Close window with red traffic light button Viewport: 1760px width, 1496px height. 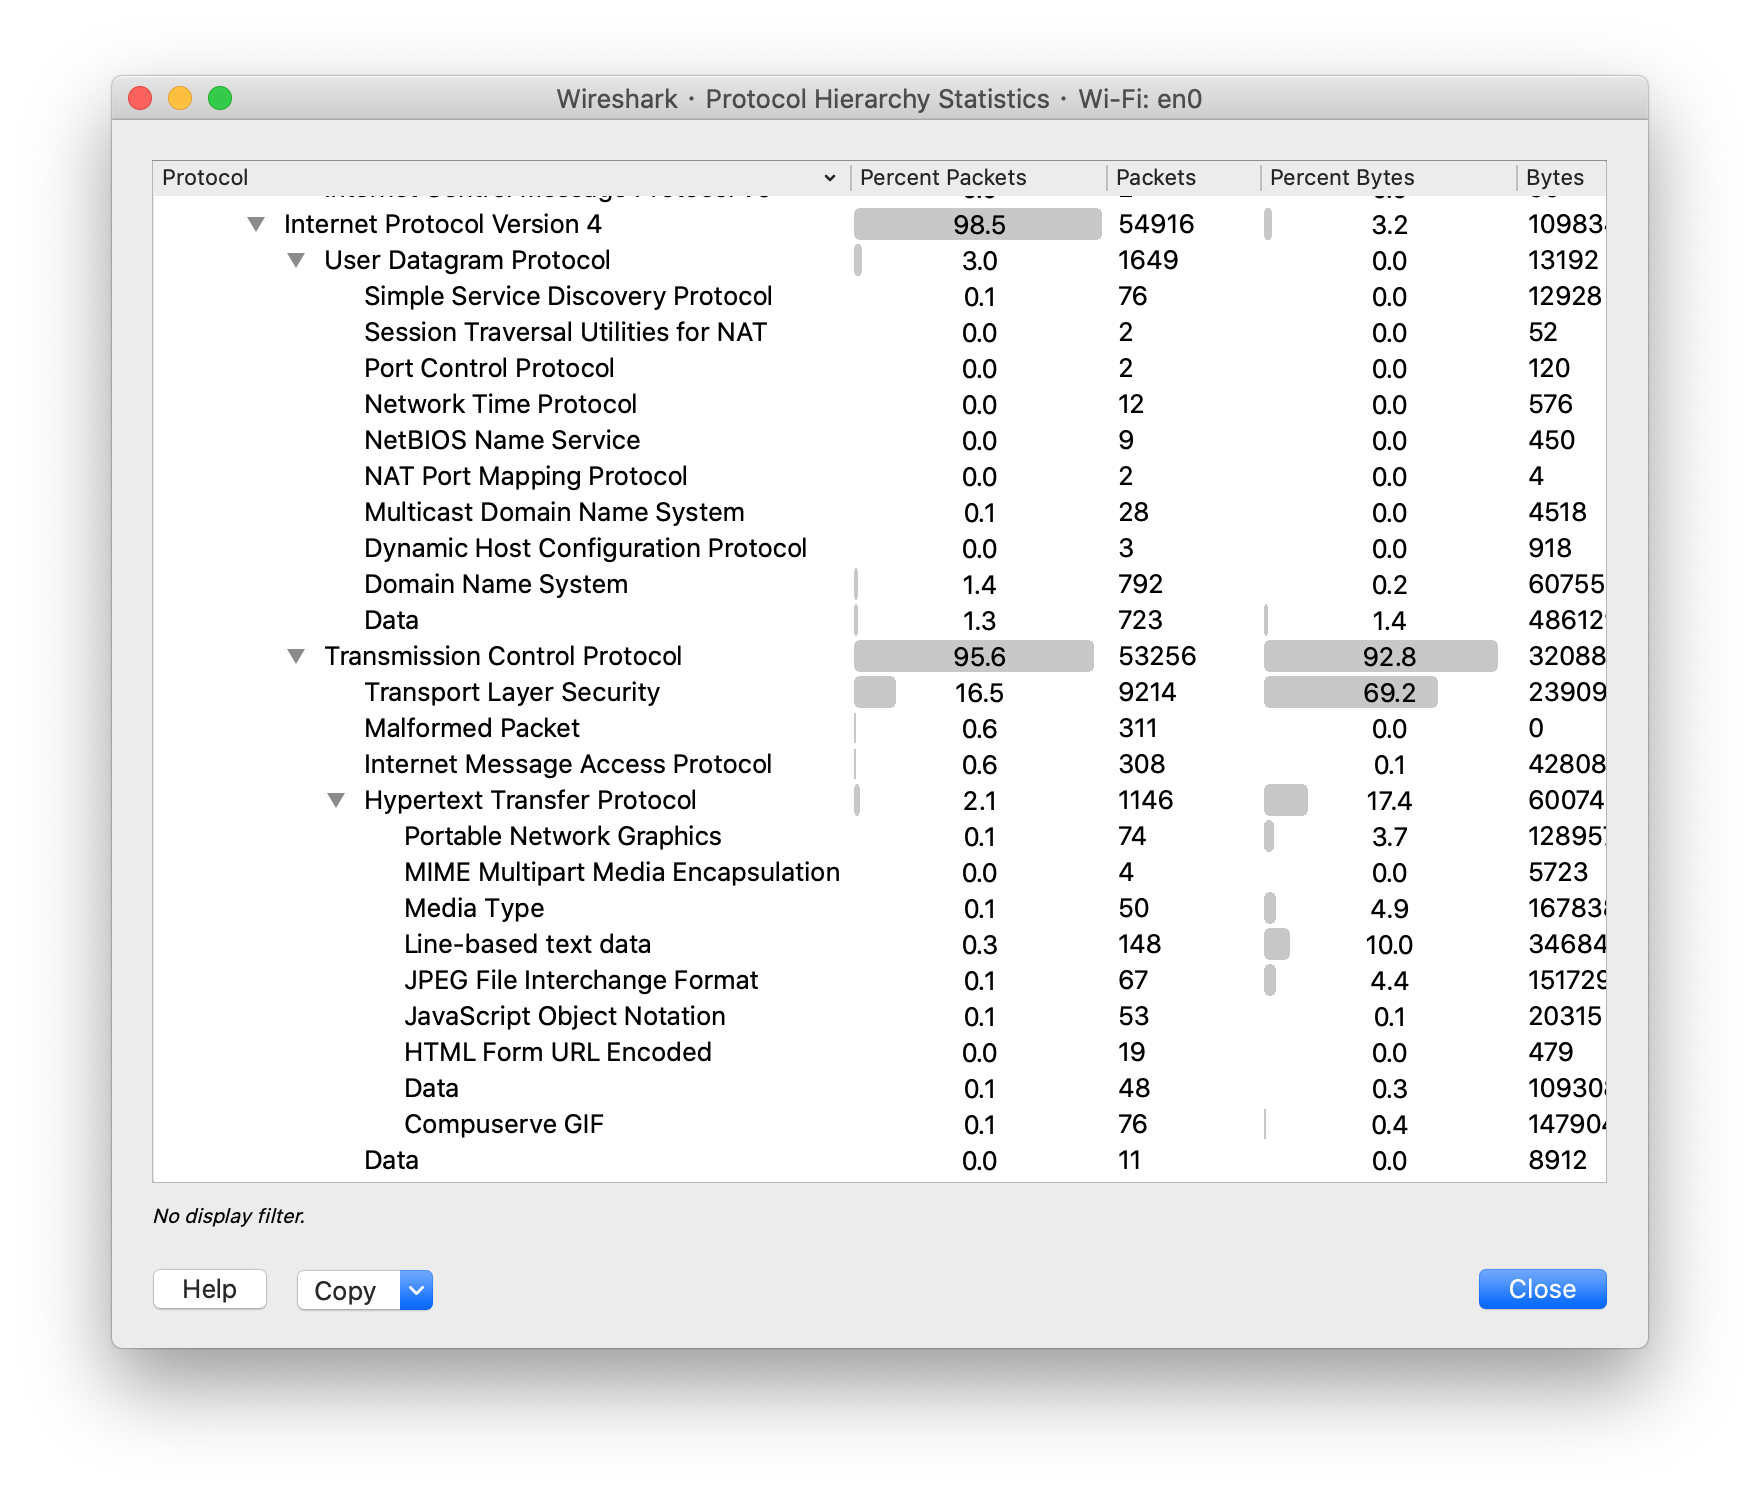140,98
